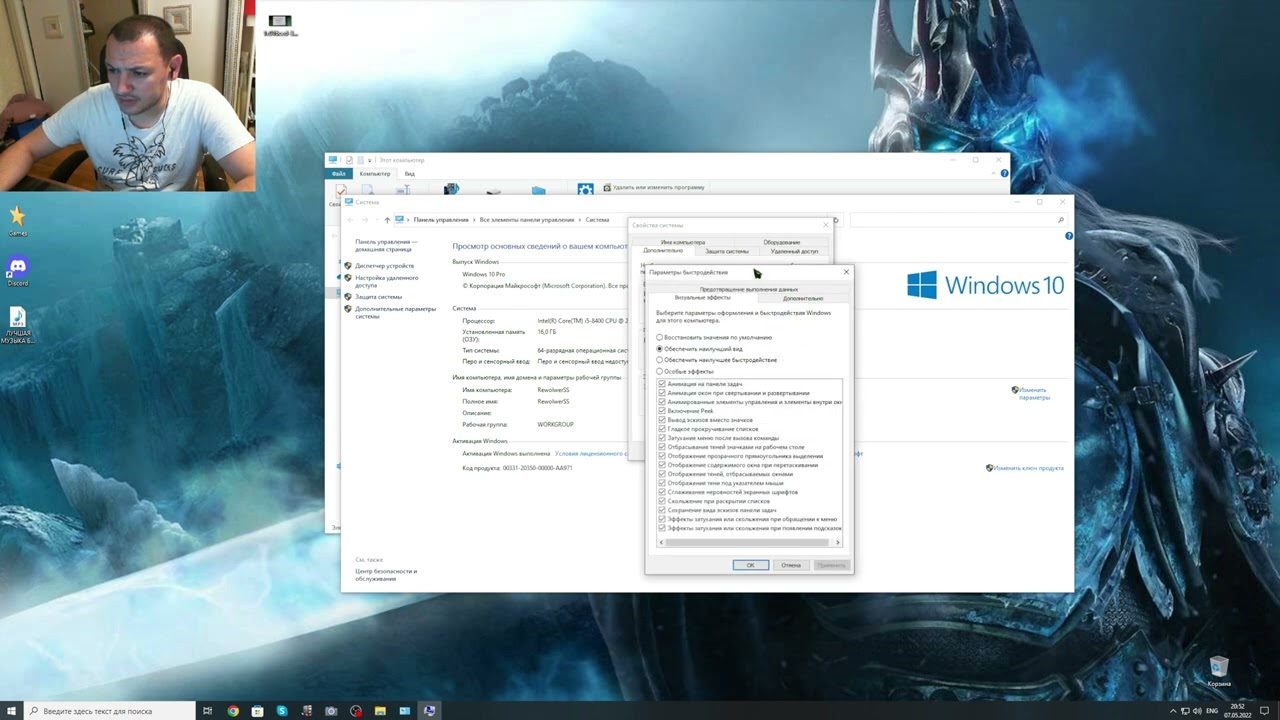Select 'Обеспечить наилучшее быстродействие' radio option
The width and height of the screenshot is (1280, 720).
pos(660,360)
